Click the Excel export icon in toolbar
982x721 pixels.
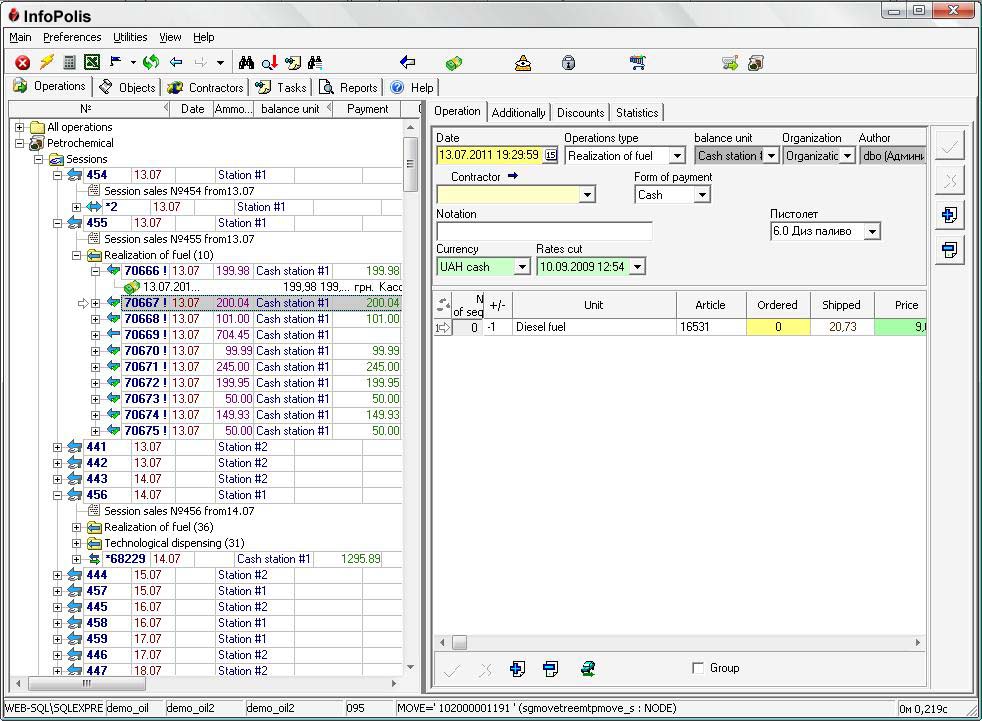point(91,62)
